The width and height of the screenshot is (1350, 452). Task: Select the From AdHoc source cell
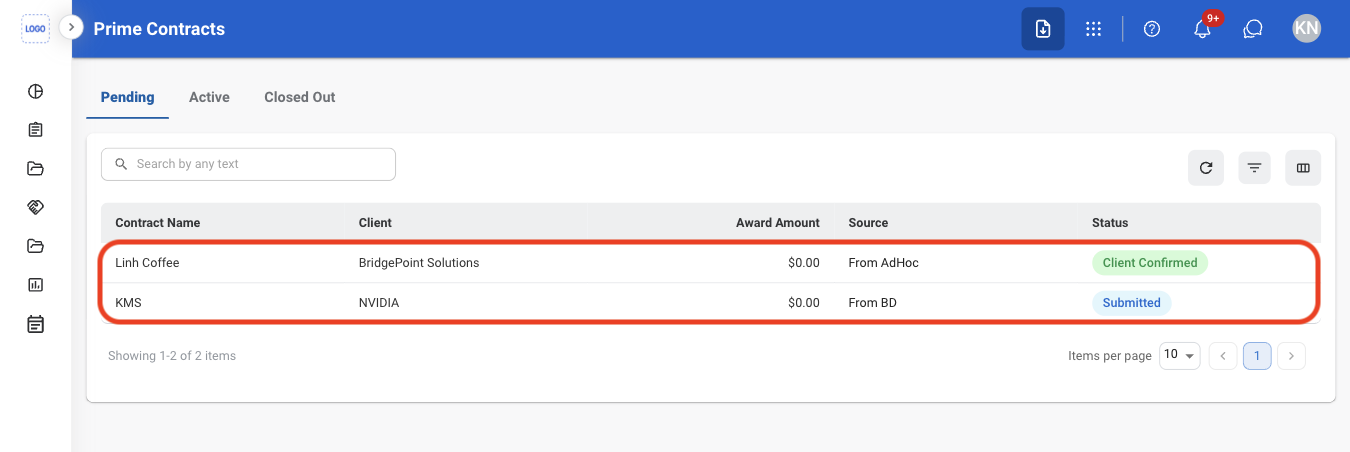(883, 263)
